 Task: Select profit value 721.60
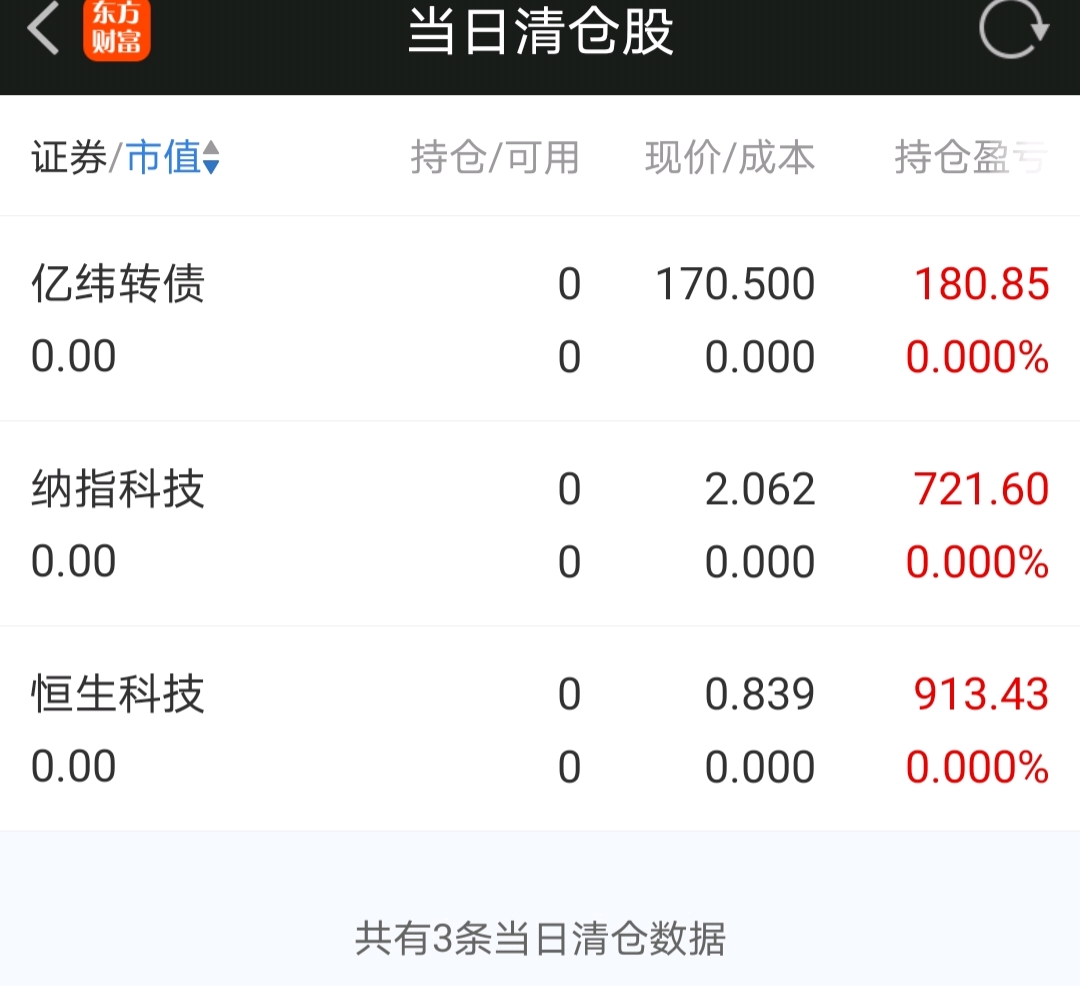coord(981,489)
